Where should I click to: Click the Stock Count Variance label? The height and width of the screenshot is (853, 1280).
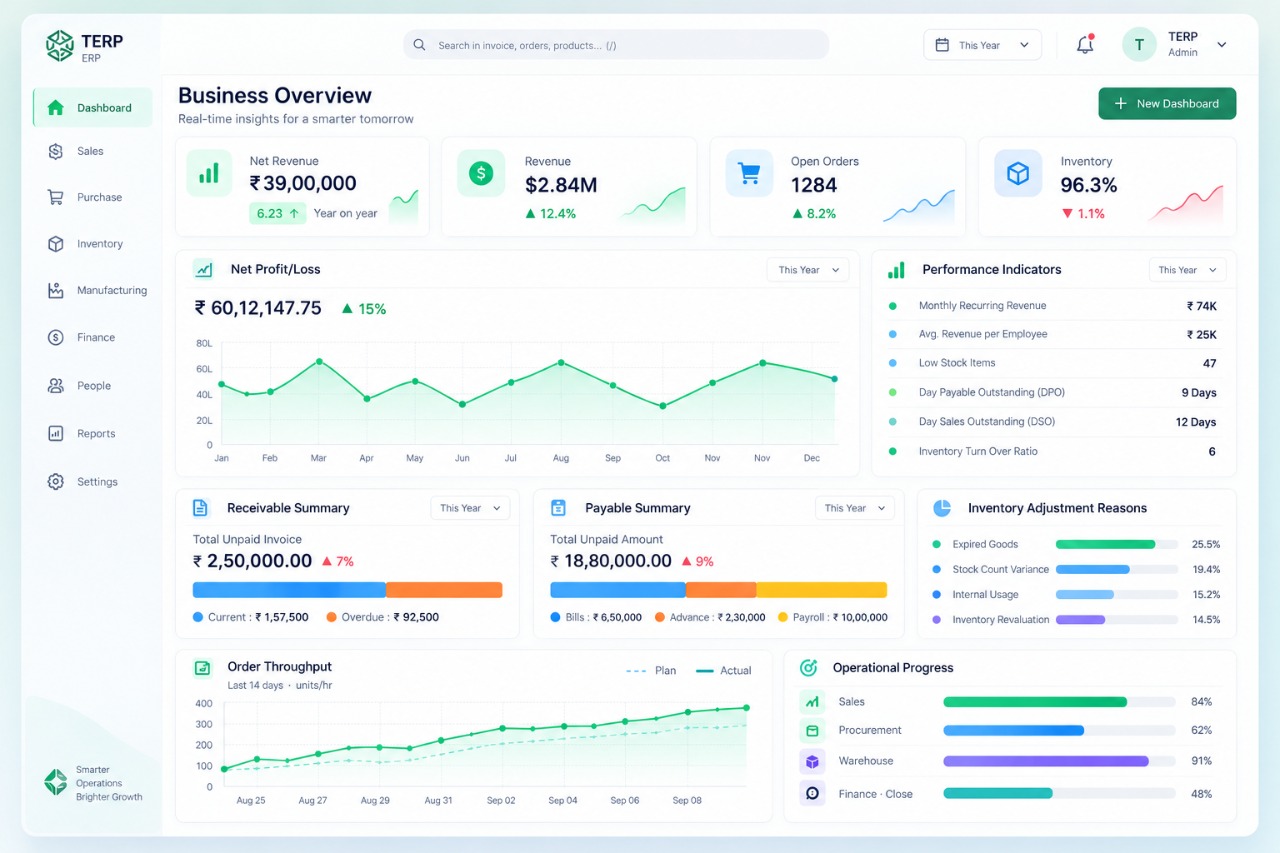pyautogui.click(x=1000, y=570)
